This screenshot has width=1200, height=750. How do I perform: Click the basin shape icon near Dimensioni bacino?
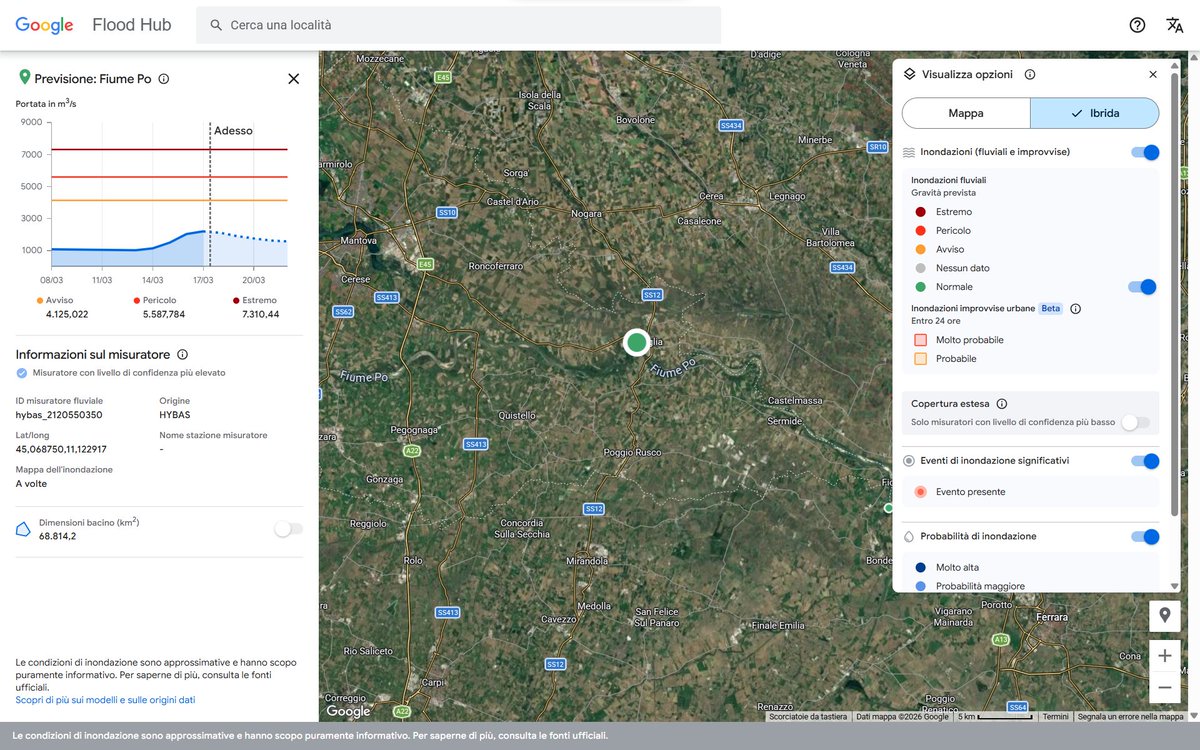pyautogui.click(x=23, y=529)
